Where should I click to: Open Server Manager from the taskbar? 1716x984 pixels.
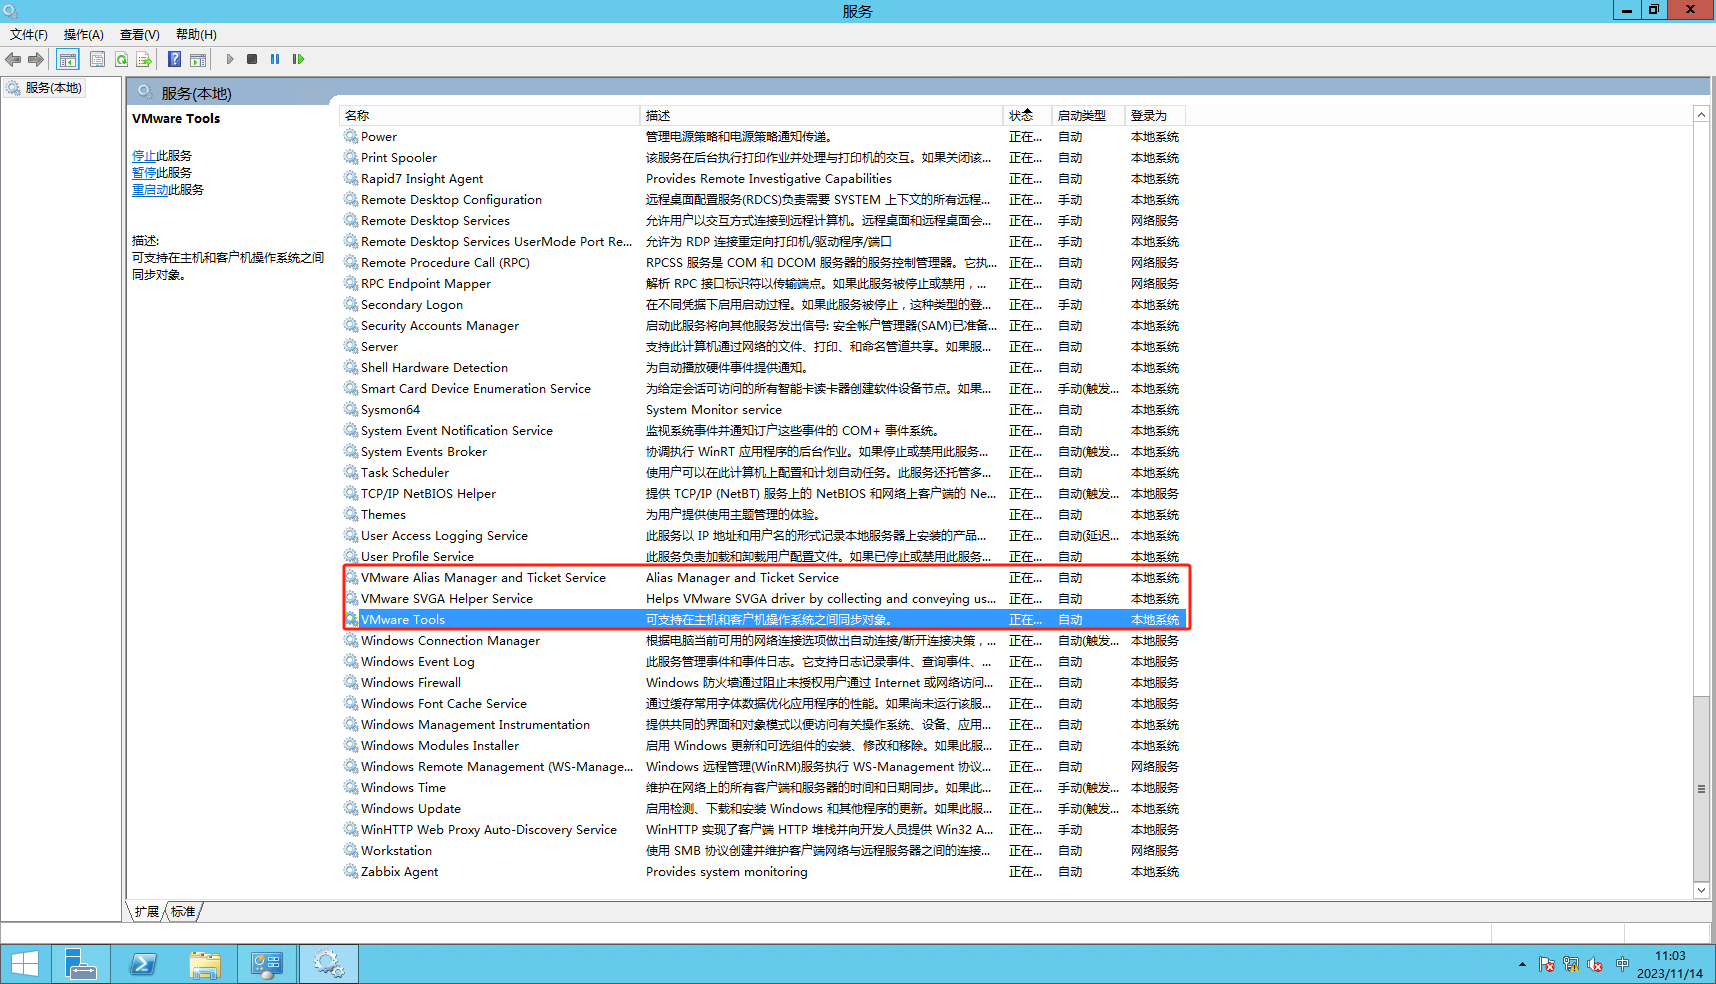[81, 964]
